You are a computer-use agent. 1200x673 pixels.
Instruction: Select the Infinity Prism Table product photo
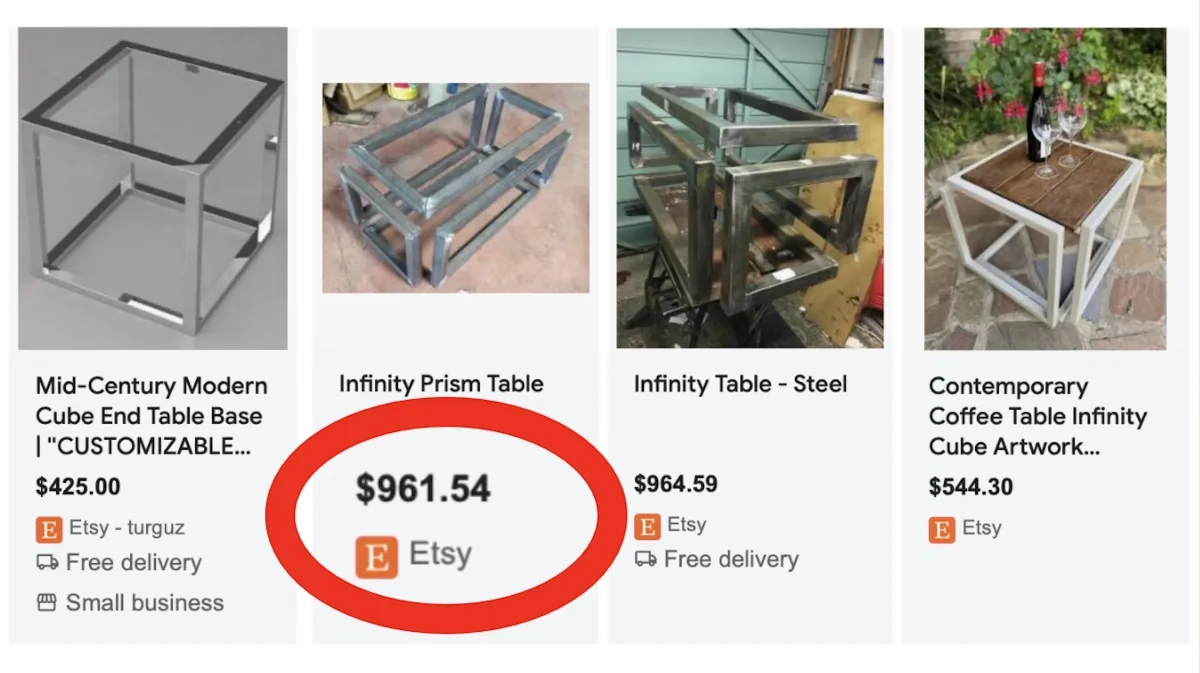coord(455,188)
